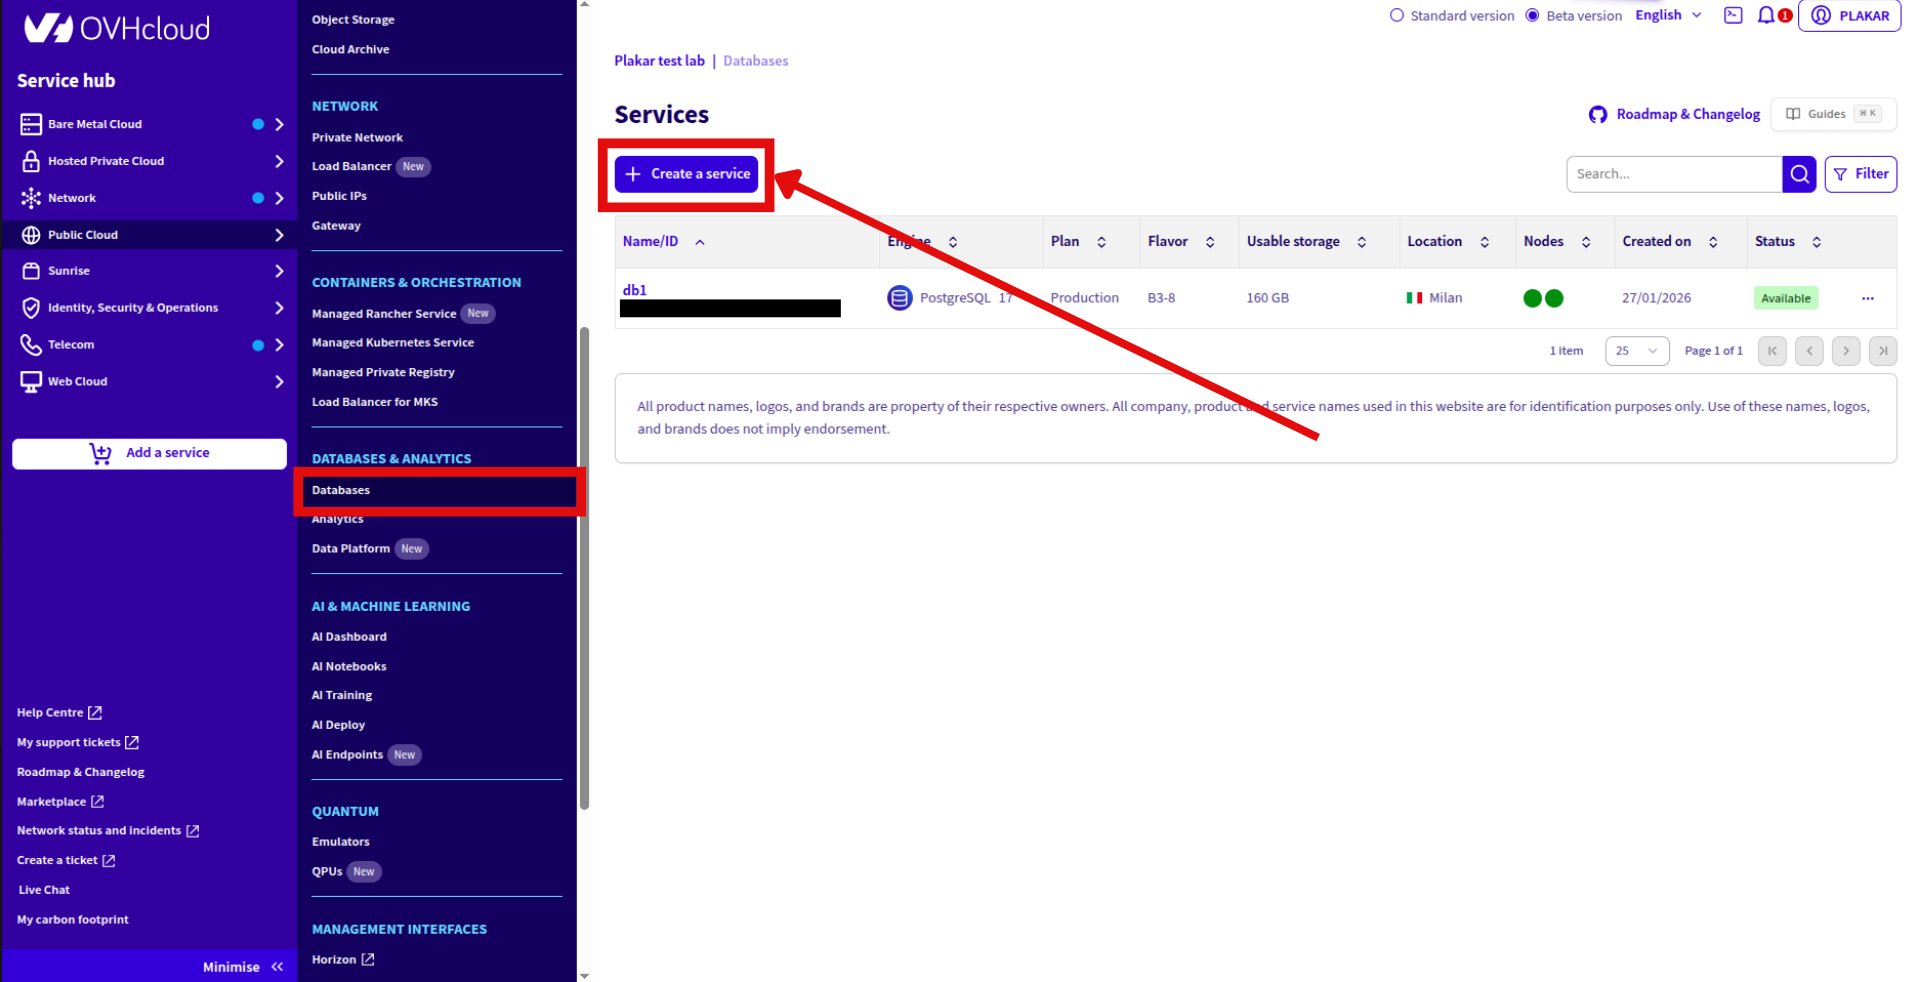Open AI Notebooks menu item
Image resolution: width=1920 pixels, height=982 pixels.
349,667
